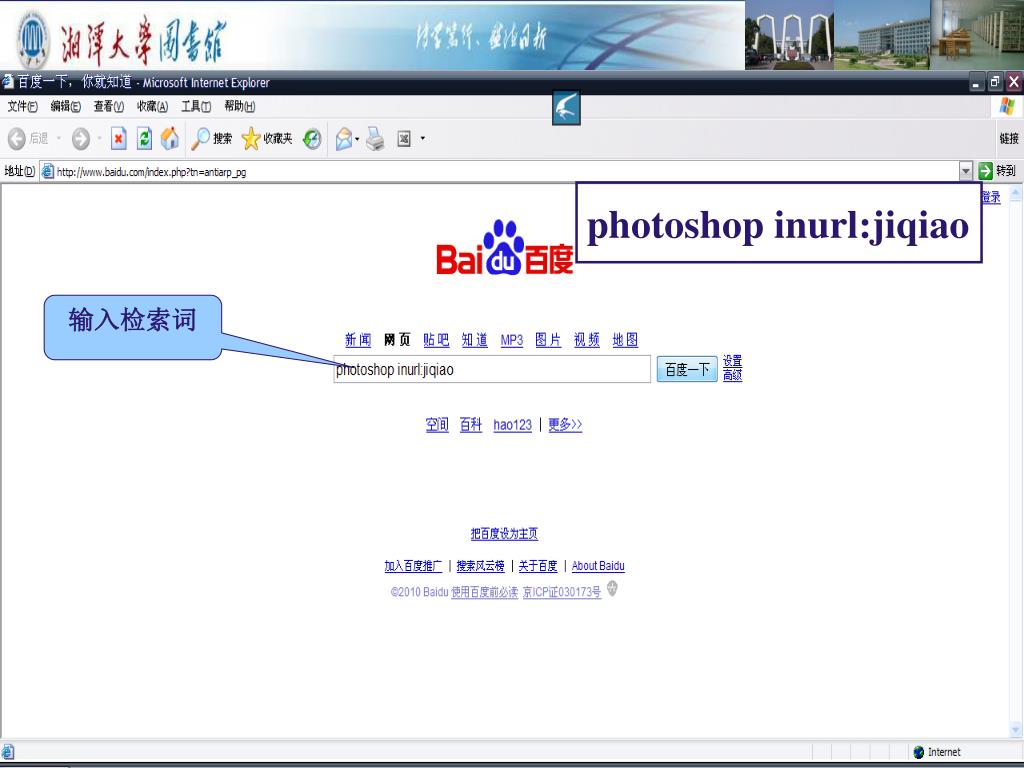Image resolution: width=1024 pixels, height=768 pixels.
Task: Switch to the 图片 search tab
Action: click(548, 340)
